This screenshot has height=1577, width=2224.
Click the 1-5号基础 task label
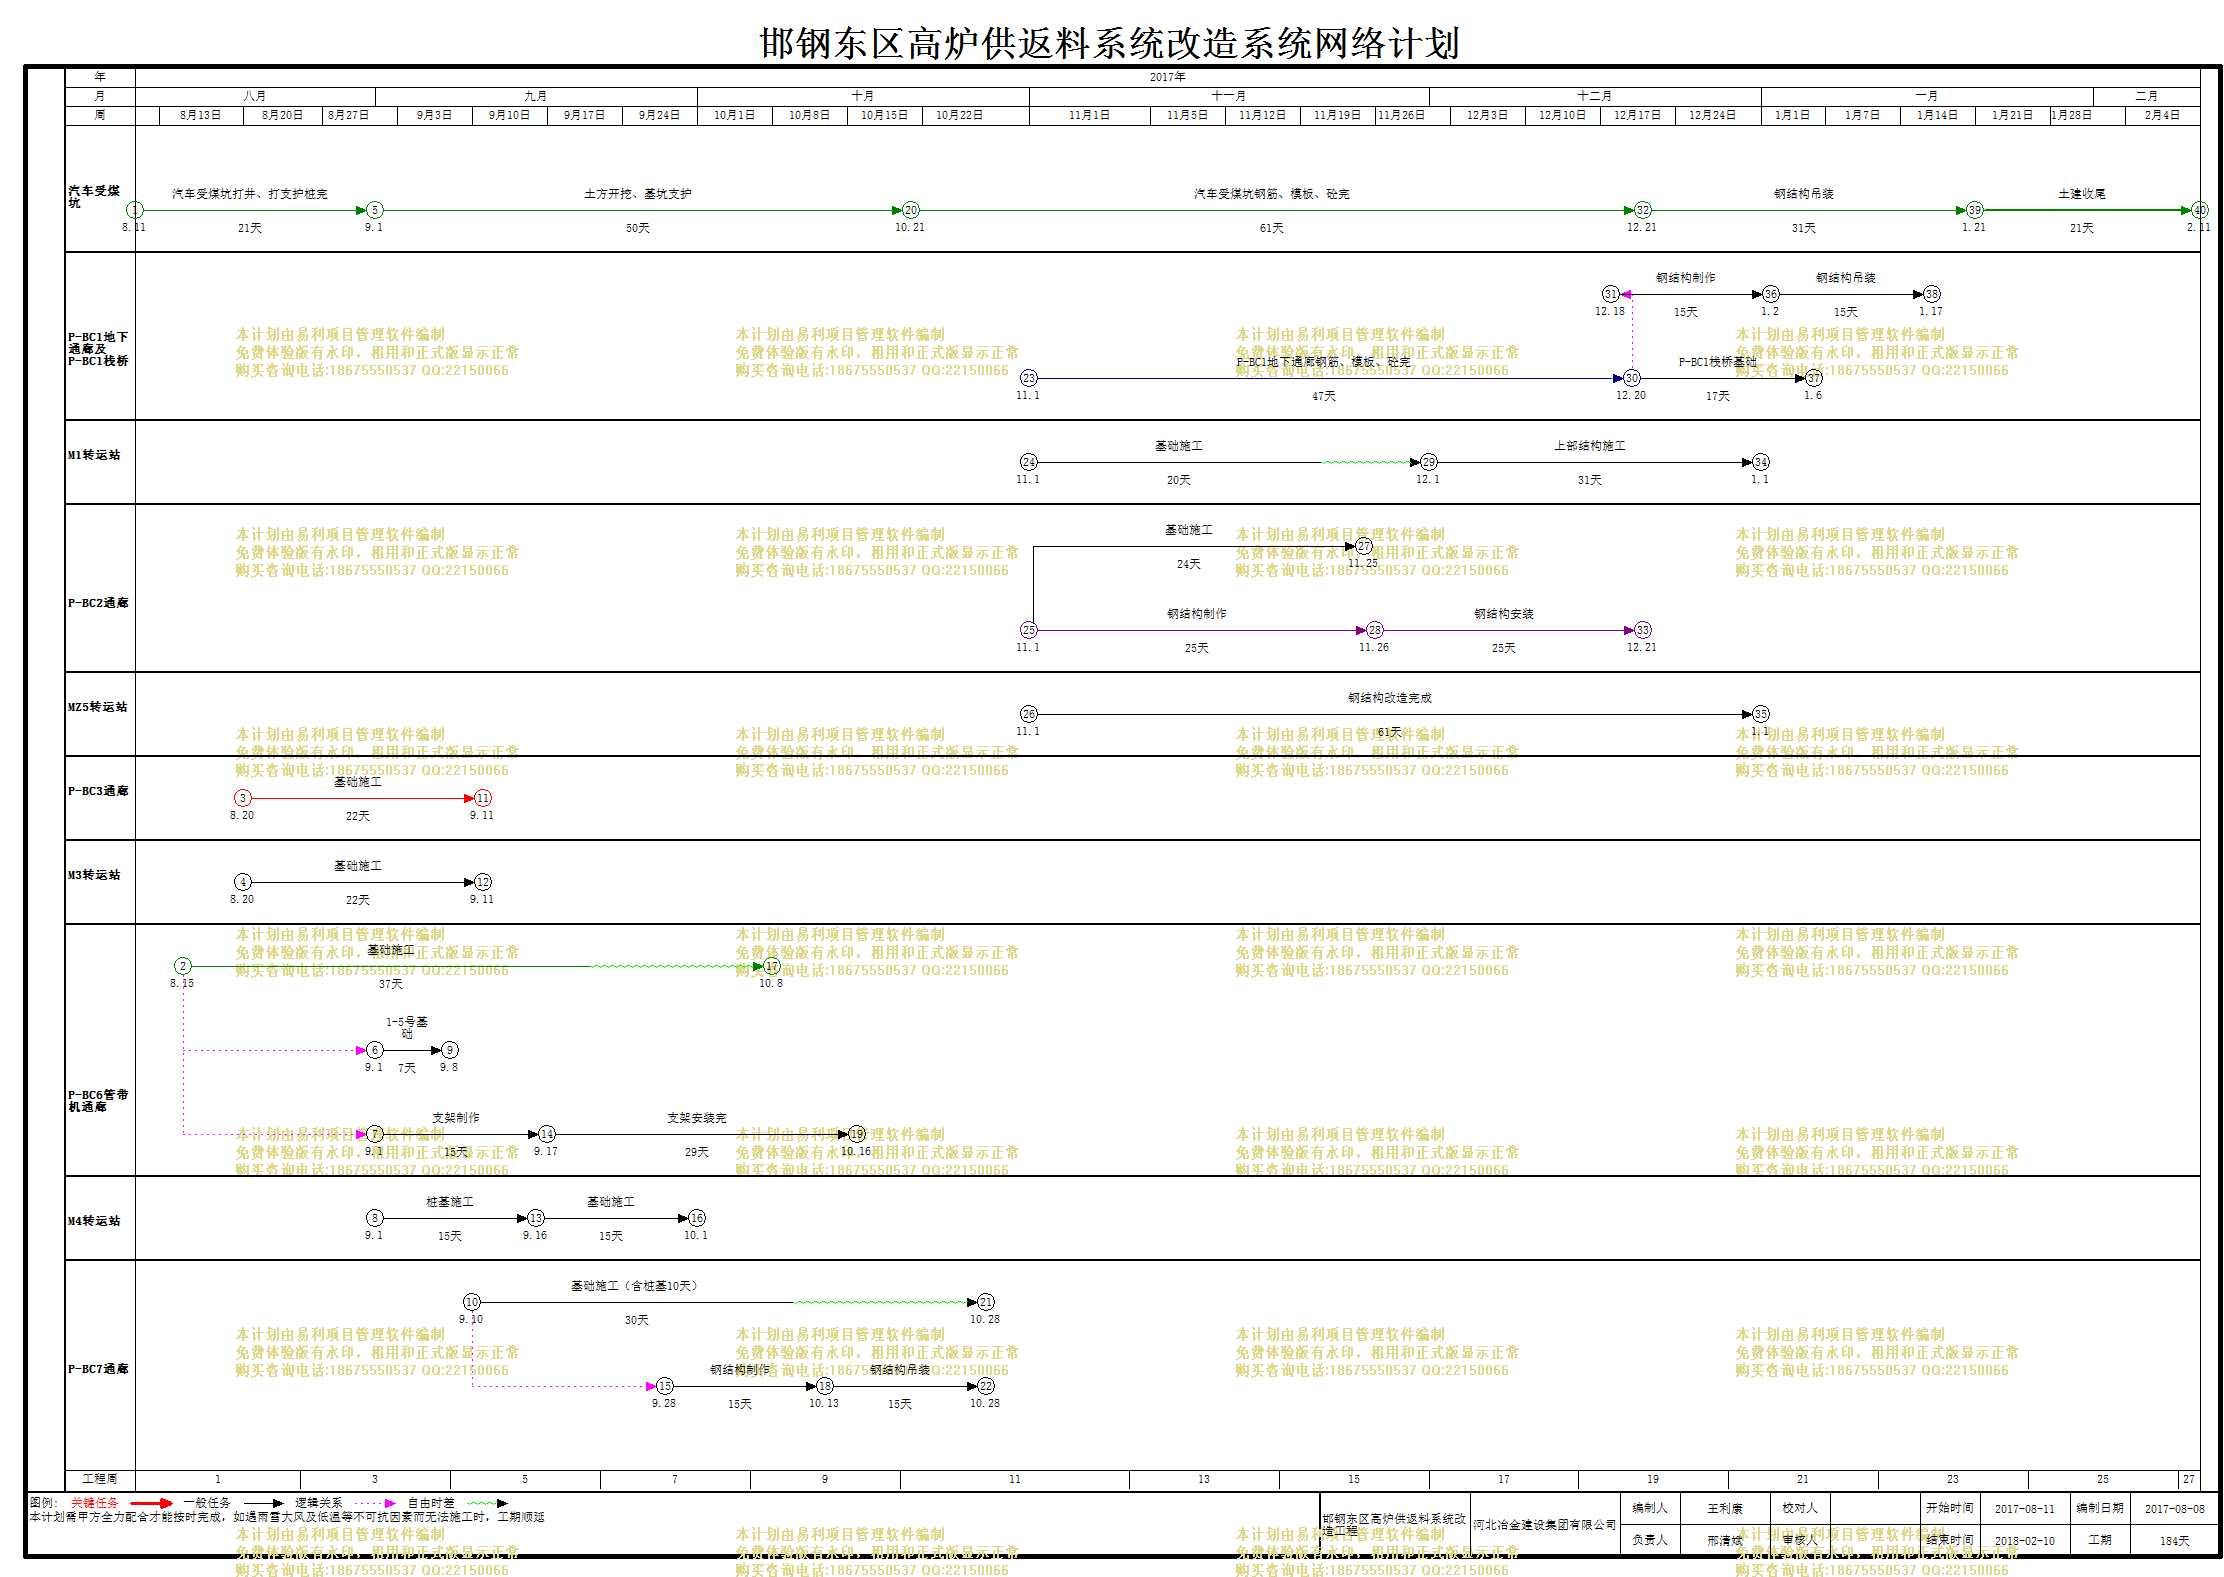click(x=407, y=1027)
